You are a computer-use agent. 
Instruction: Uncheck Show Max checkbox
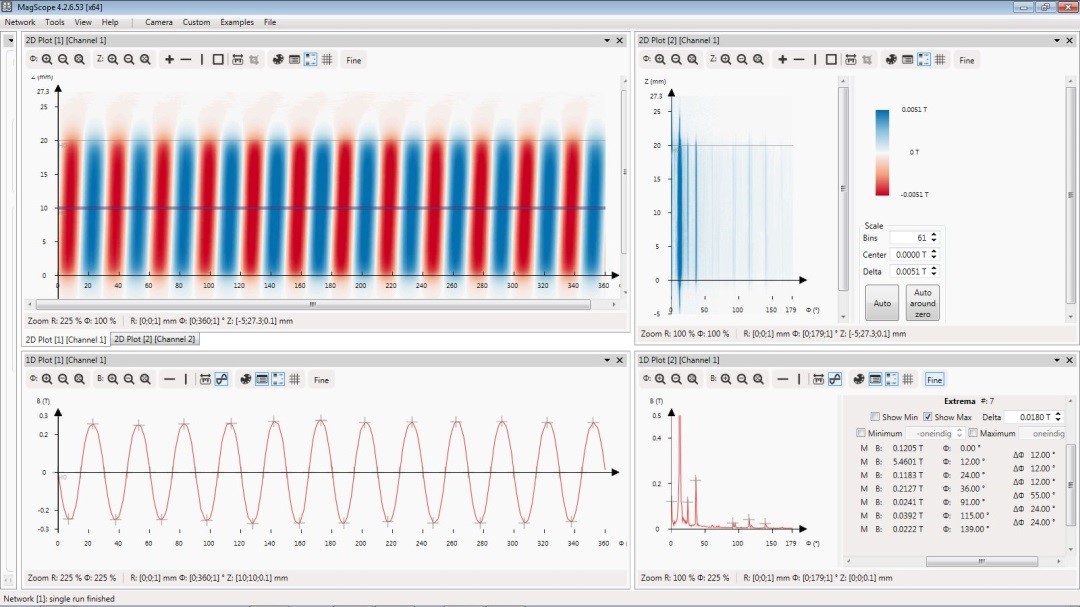click(927, 417)
